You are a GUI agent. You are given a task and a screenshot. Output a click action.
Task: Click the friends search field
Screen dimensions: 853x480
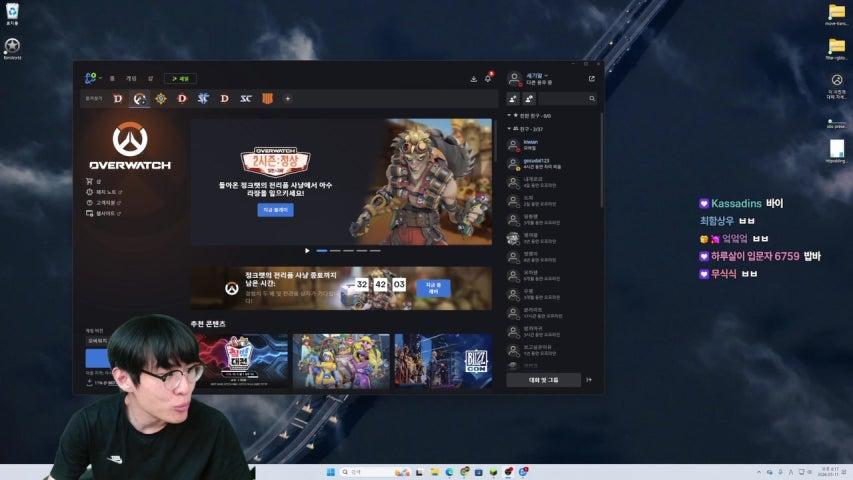coord(568,99)
